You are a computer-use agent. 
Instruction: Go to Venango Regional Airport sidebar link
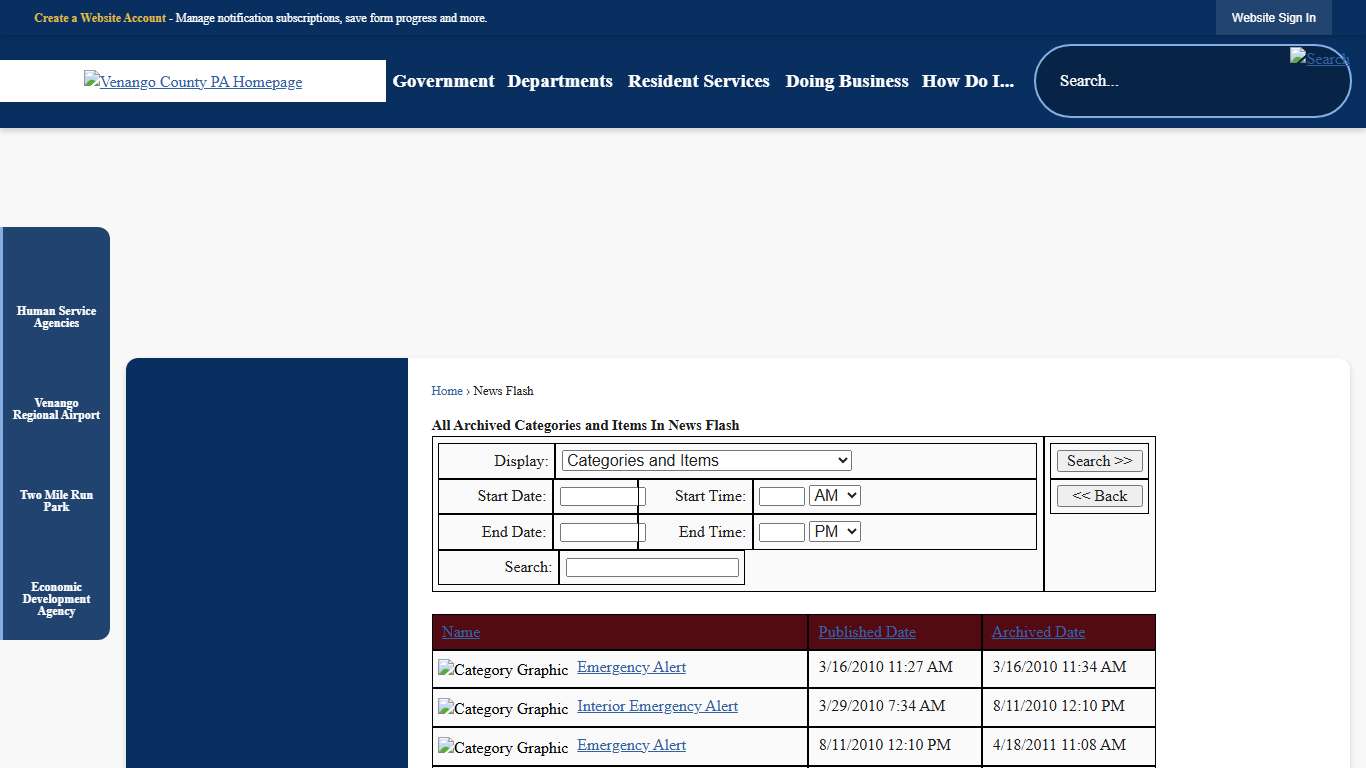click(57, 409)
